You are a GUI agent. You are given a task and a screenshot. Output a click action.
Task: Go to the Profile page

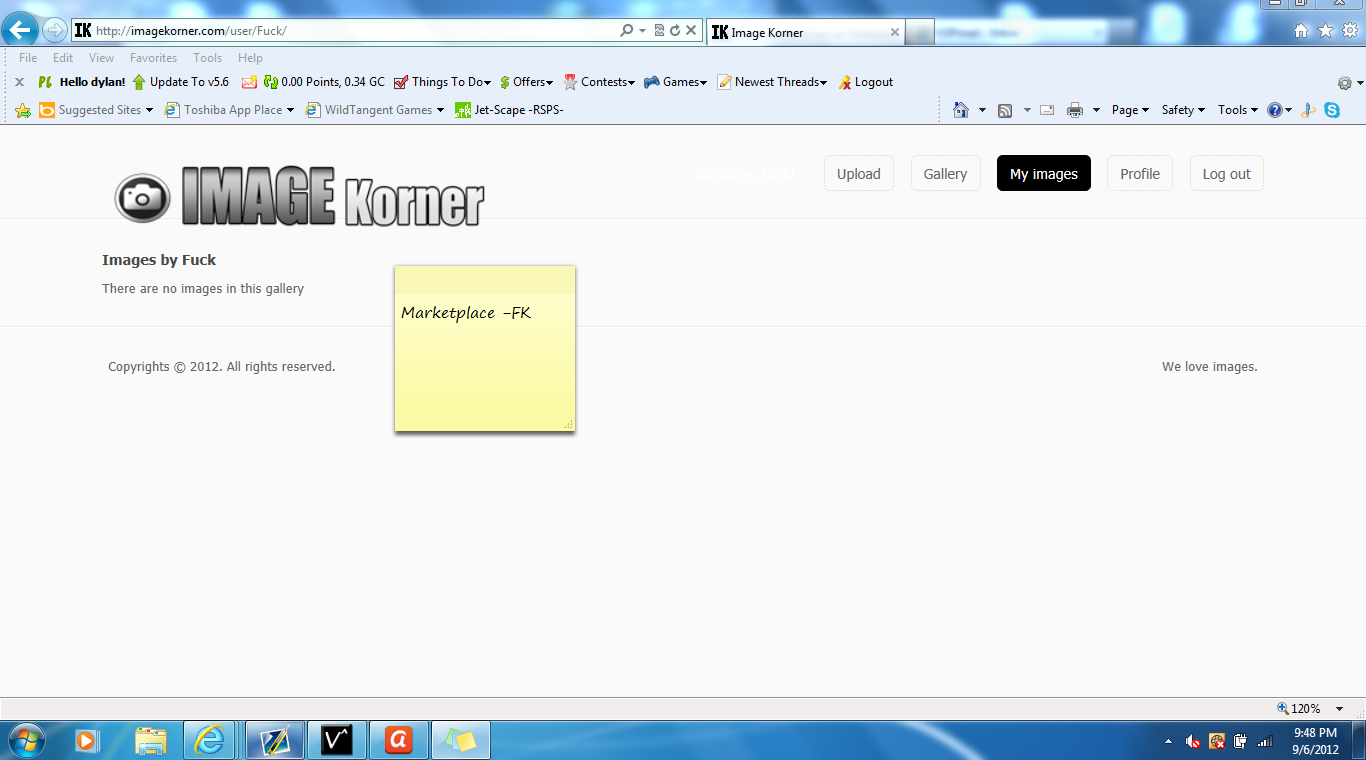(x=1140, y=174)
